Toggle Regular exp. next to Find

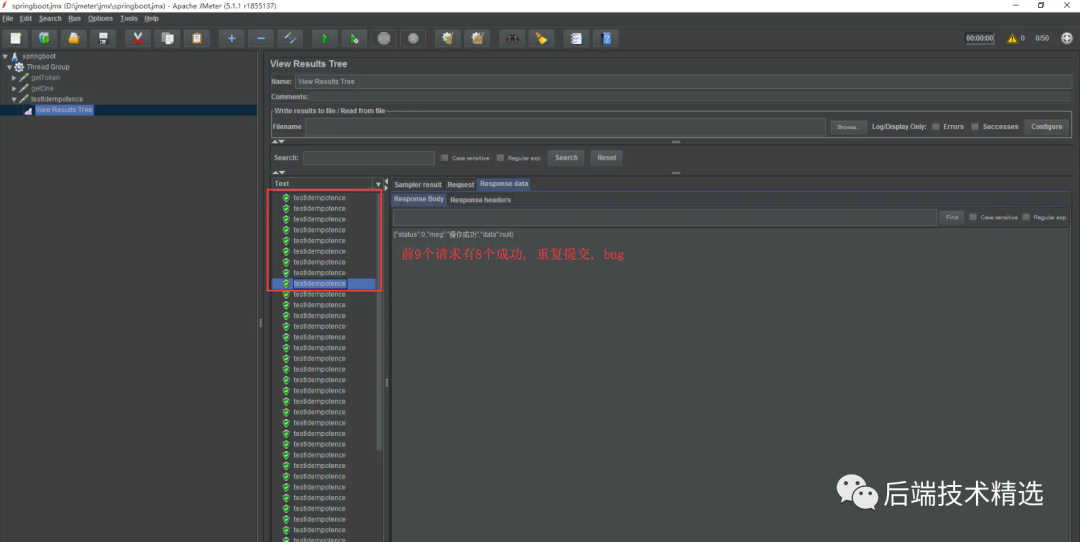1026,217
